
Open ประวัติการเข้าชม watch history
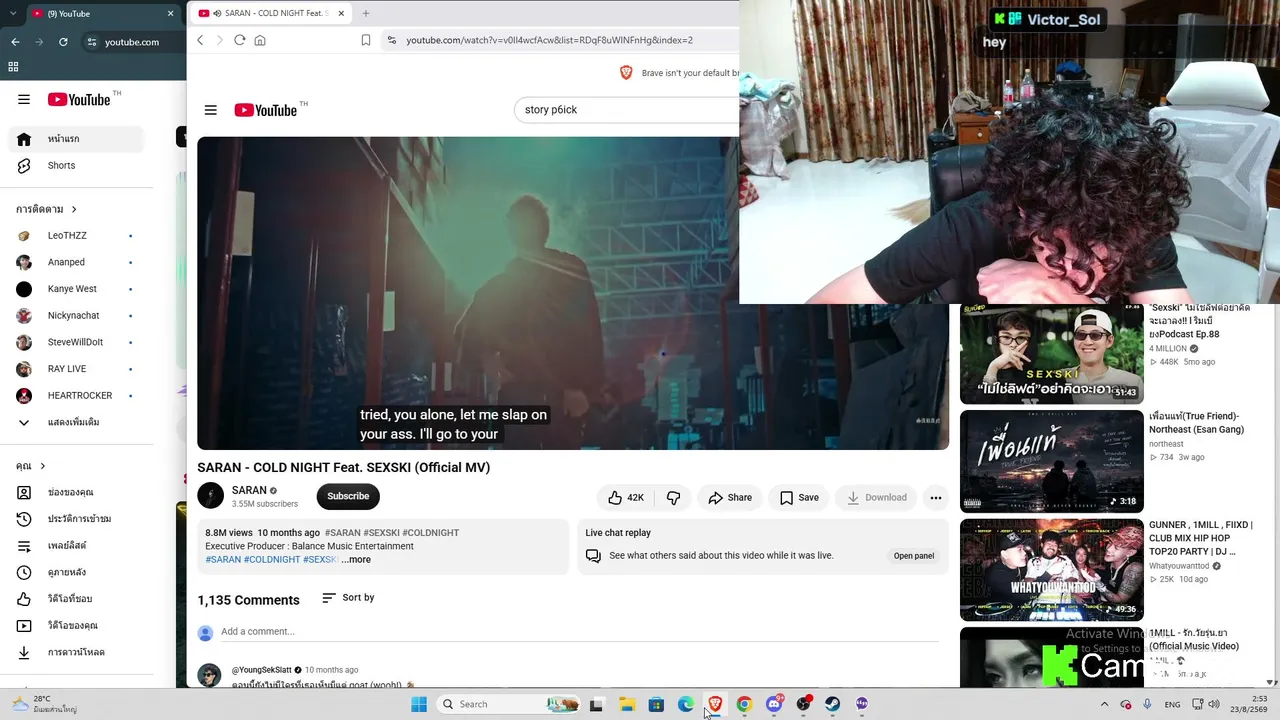[77, 519]
